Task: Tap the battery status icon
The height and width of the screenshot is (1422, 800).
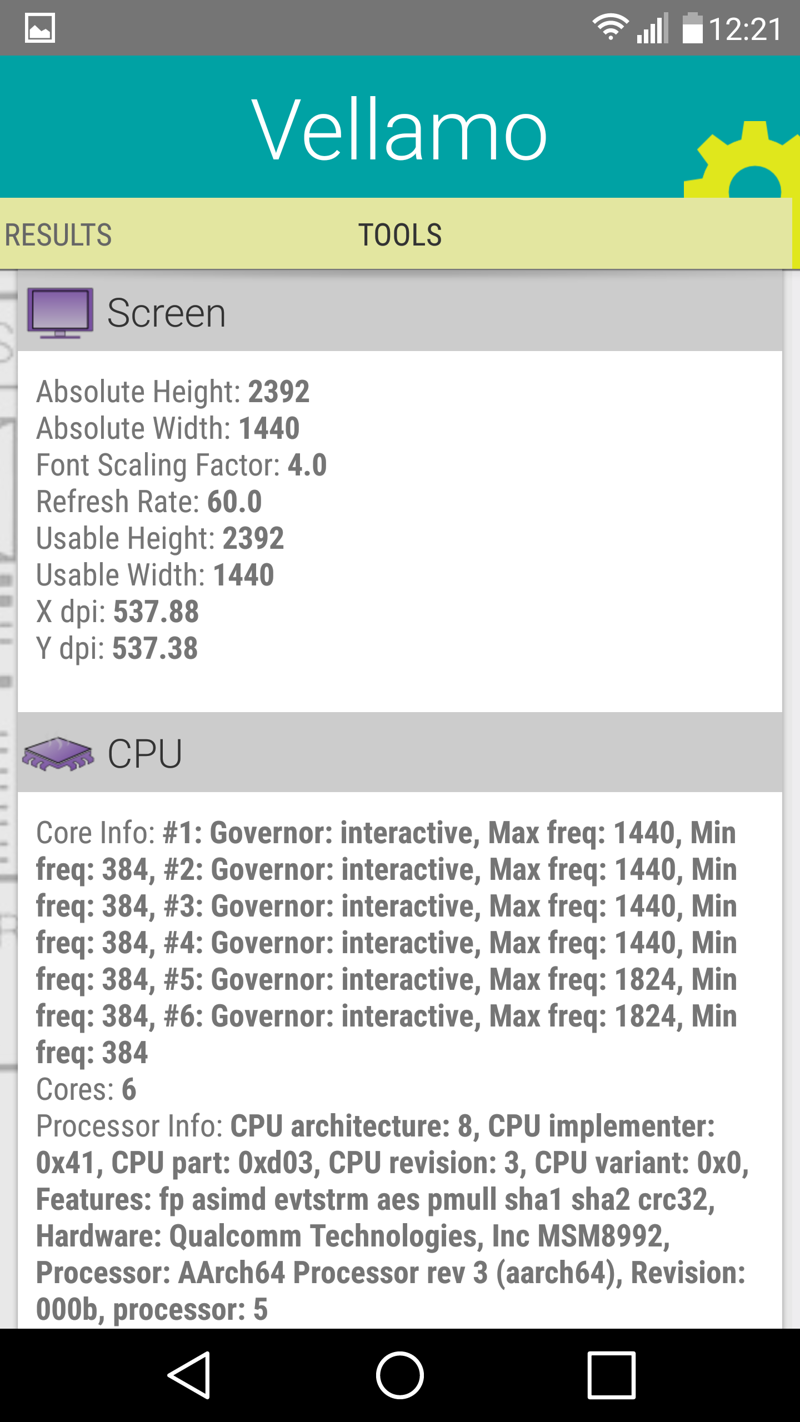Action: tap(692, 28)
